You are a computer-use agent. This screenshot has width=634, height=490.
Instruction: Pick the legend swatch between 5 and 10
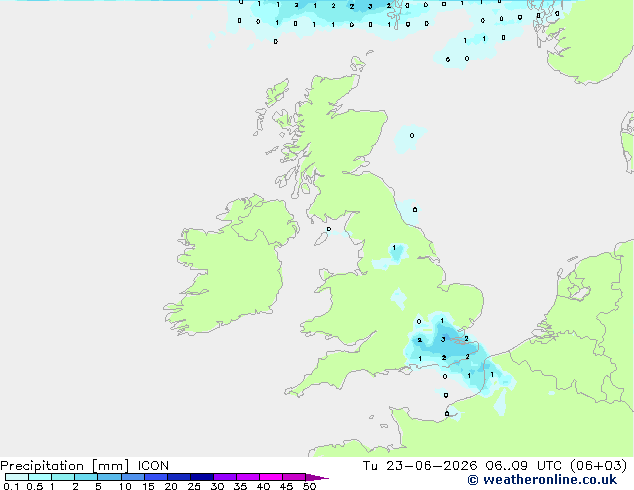click(110, 477)
